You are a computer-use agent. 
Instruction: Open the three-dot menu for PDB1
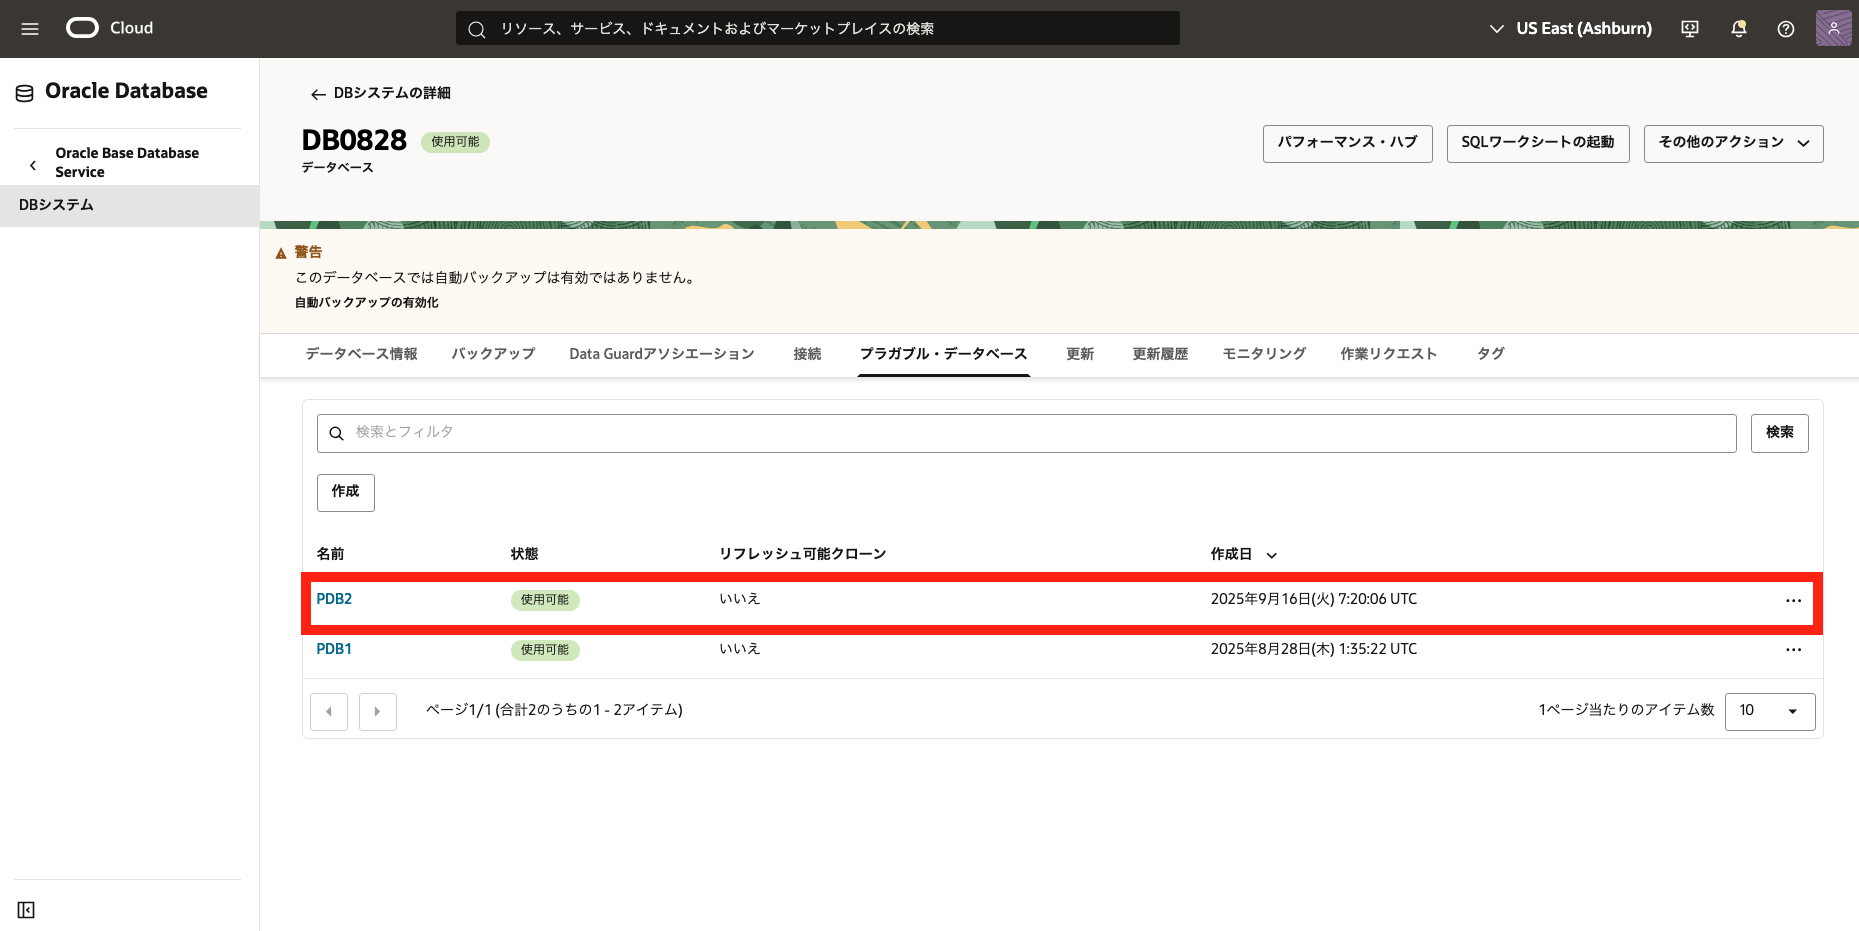click(x=1793, y=650)
